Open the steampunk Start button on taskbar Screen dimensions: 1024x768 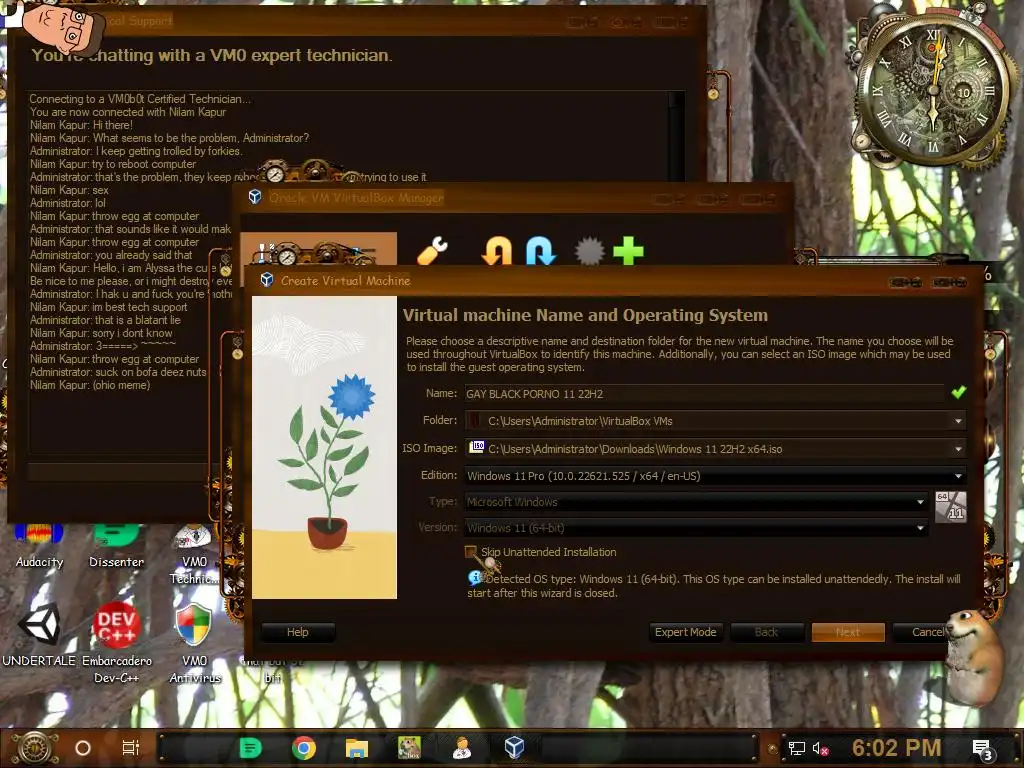click(x=35, y=748)
